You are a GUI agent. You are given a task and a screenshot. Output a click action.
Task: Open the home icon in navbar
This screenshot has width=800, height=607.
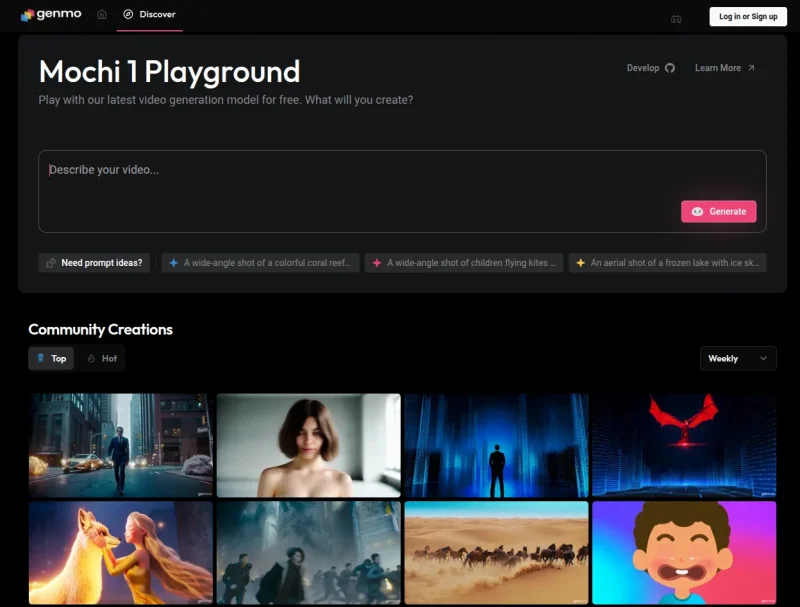(102, 14)
